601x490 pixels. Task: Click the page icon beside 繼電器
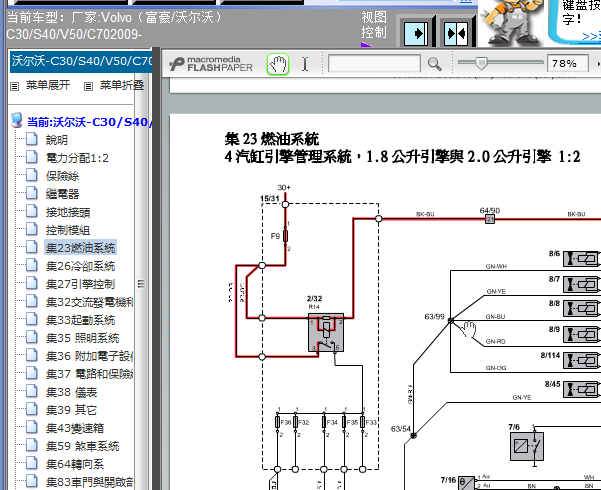click(32, 193)
